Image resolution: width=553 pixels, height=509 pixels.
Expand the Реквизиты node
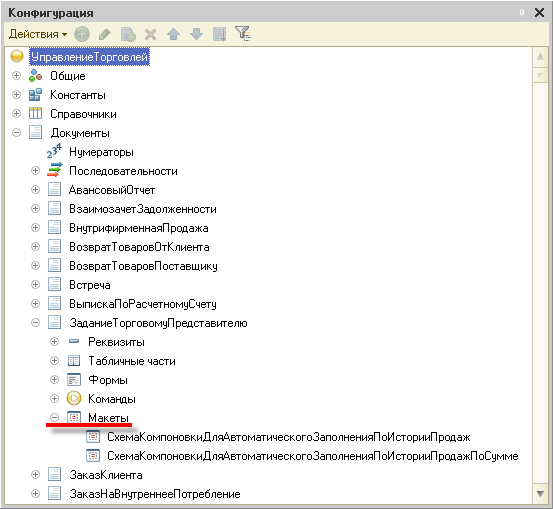pyautogui.click(x=54, y=342)
